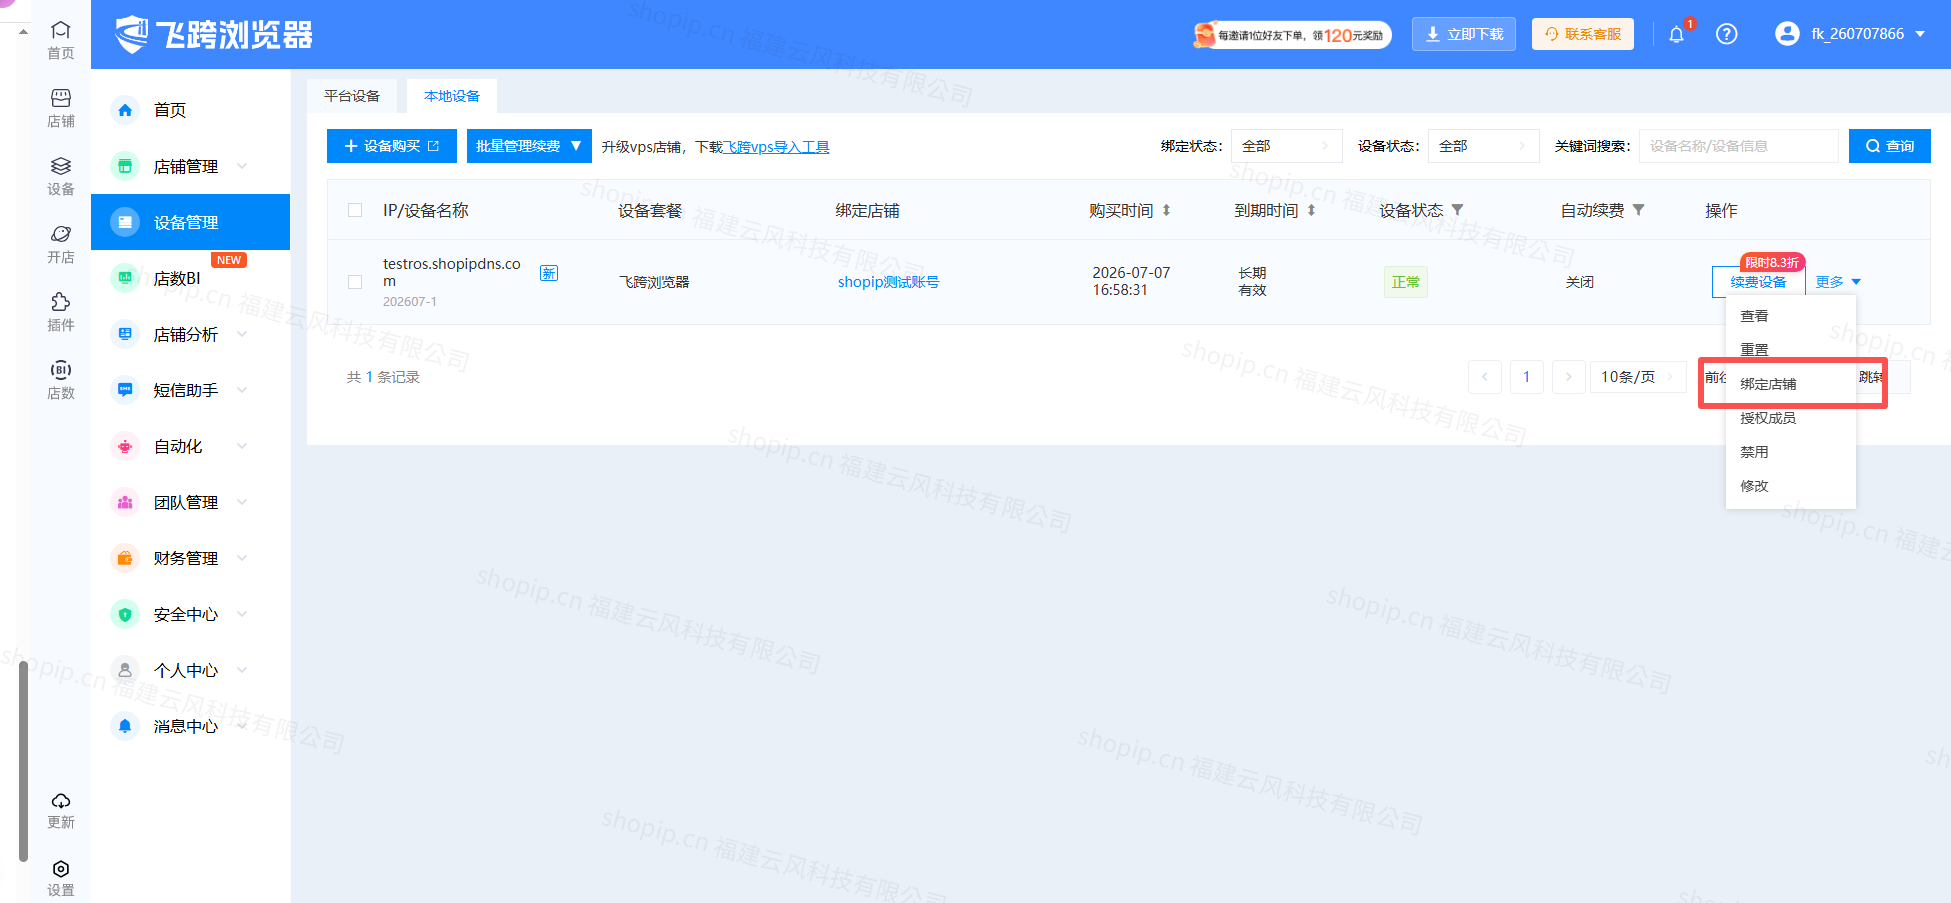Image resolution: width=1951 pixels, height=903 pixels.
Task: Open the help question mark icon
Action: tap(1726, 34)
